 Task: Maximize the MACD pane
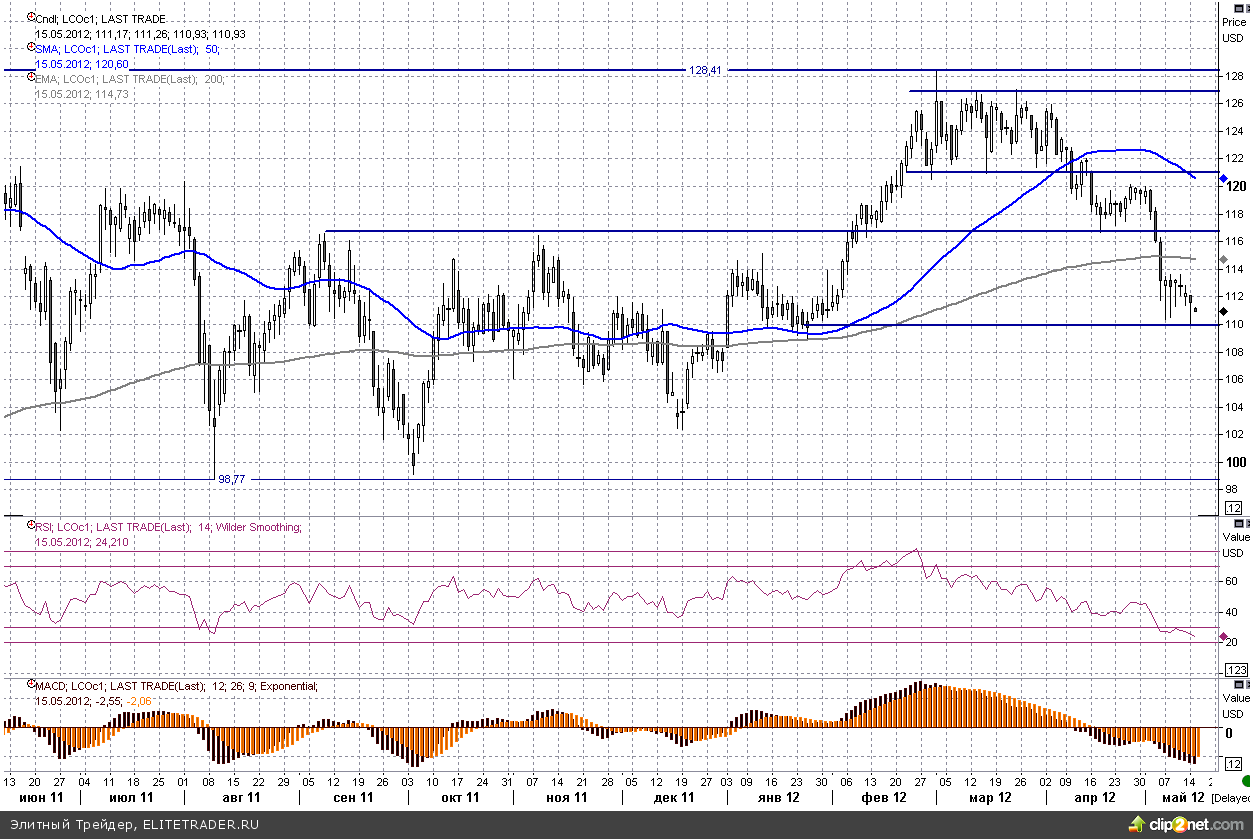click(x=1240, y=683)
